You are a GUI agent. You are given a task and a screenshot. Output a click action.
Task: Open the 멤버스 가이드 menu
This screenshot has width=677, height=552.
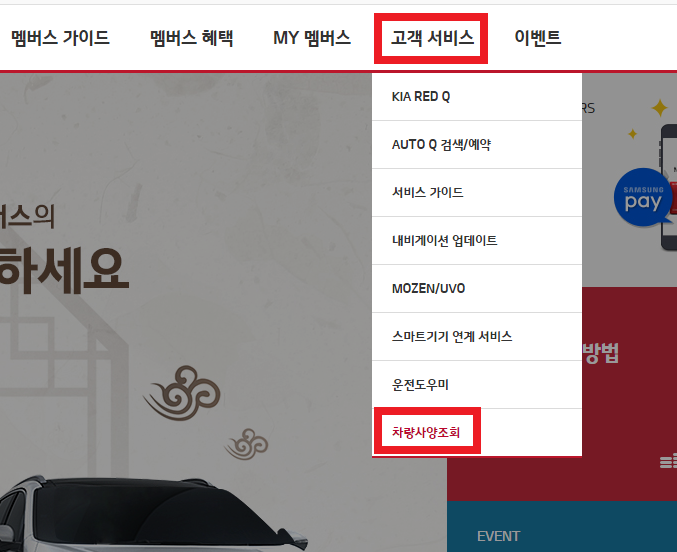tap(60, 38)
